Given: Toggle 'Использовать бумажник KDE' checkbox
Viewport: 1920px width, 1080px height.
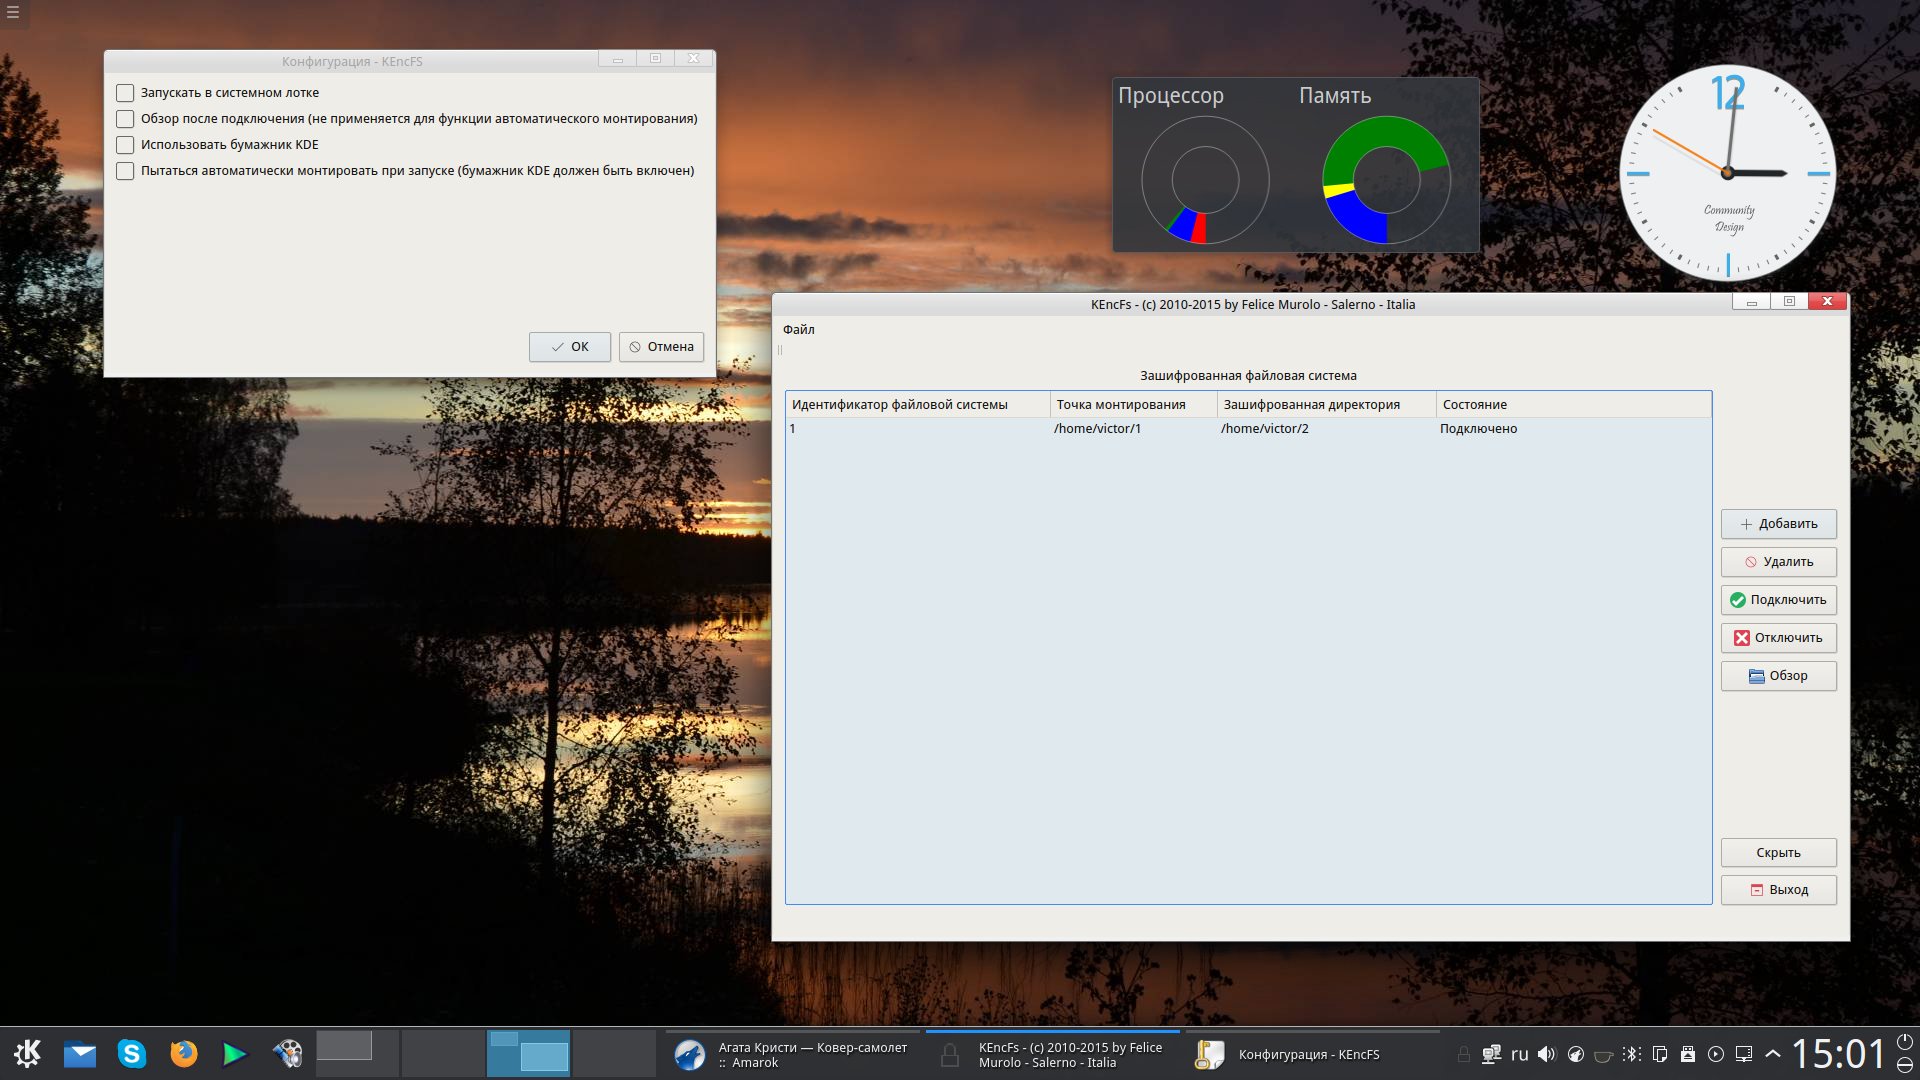Looking at the screenshot, I should point(125,145).
